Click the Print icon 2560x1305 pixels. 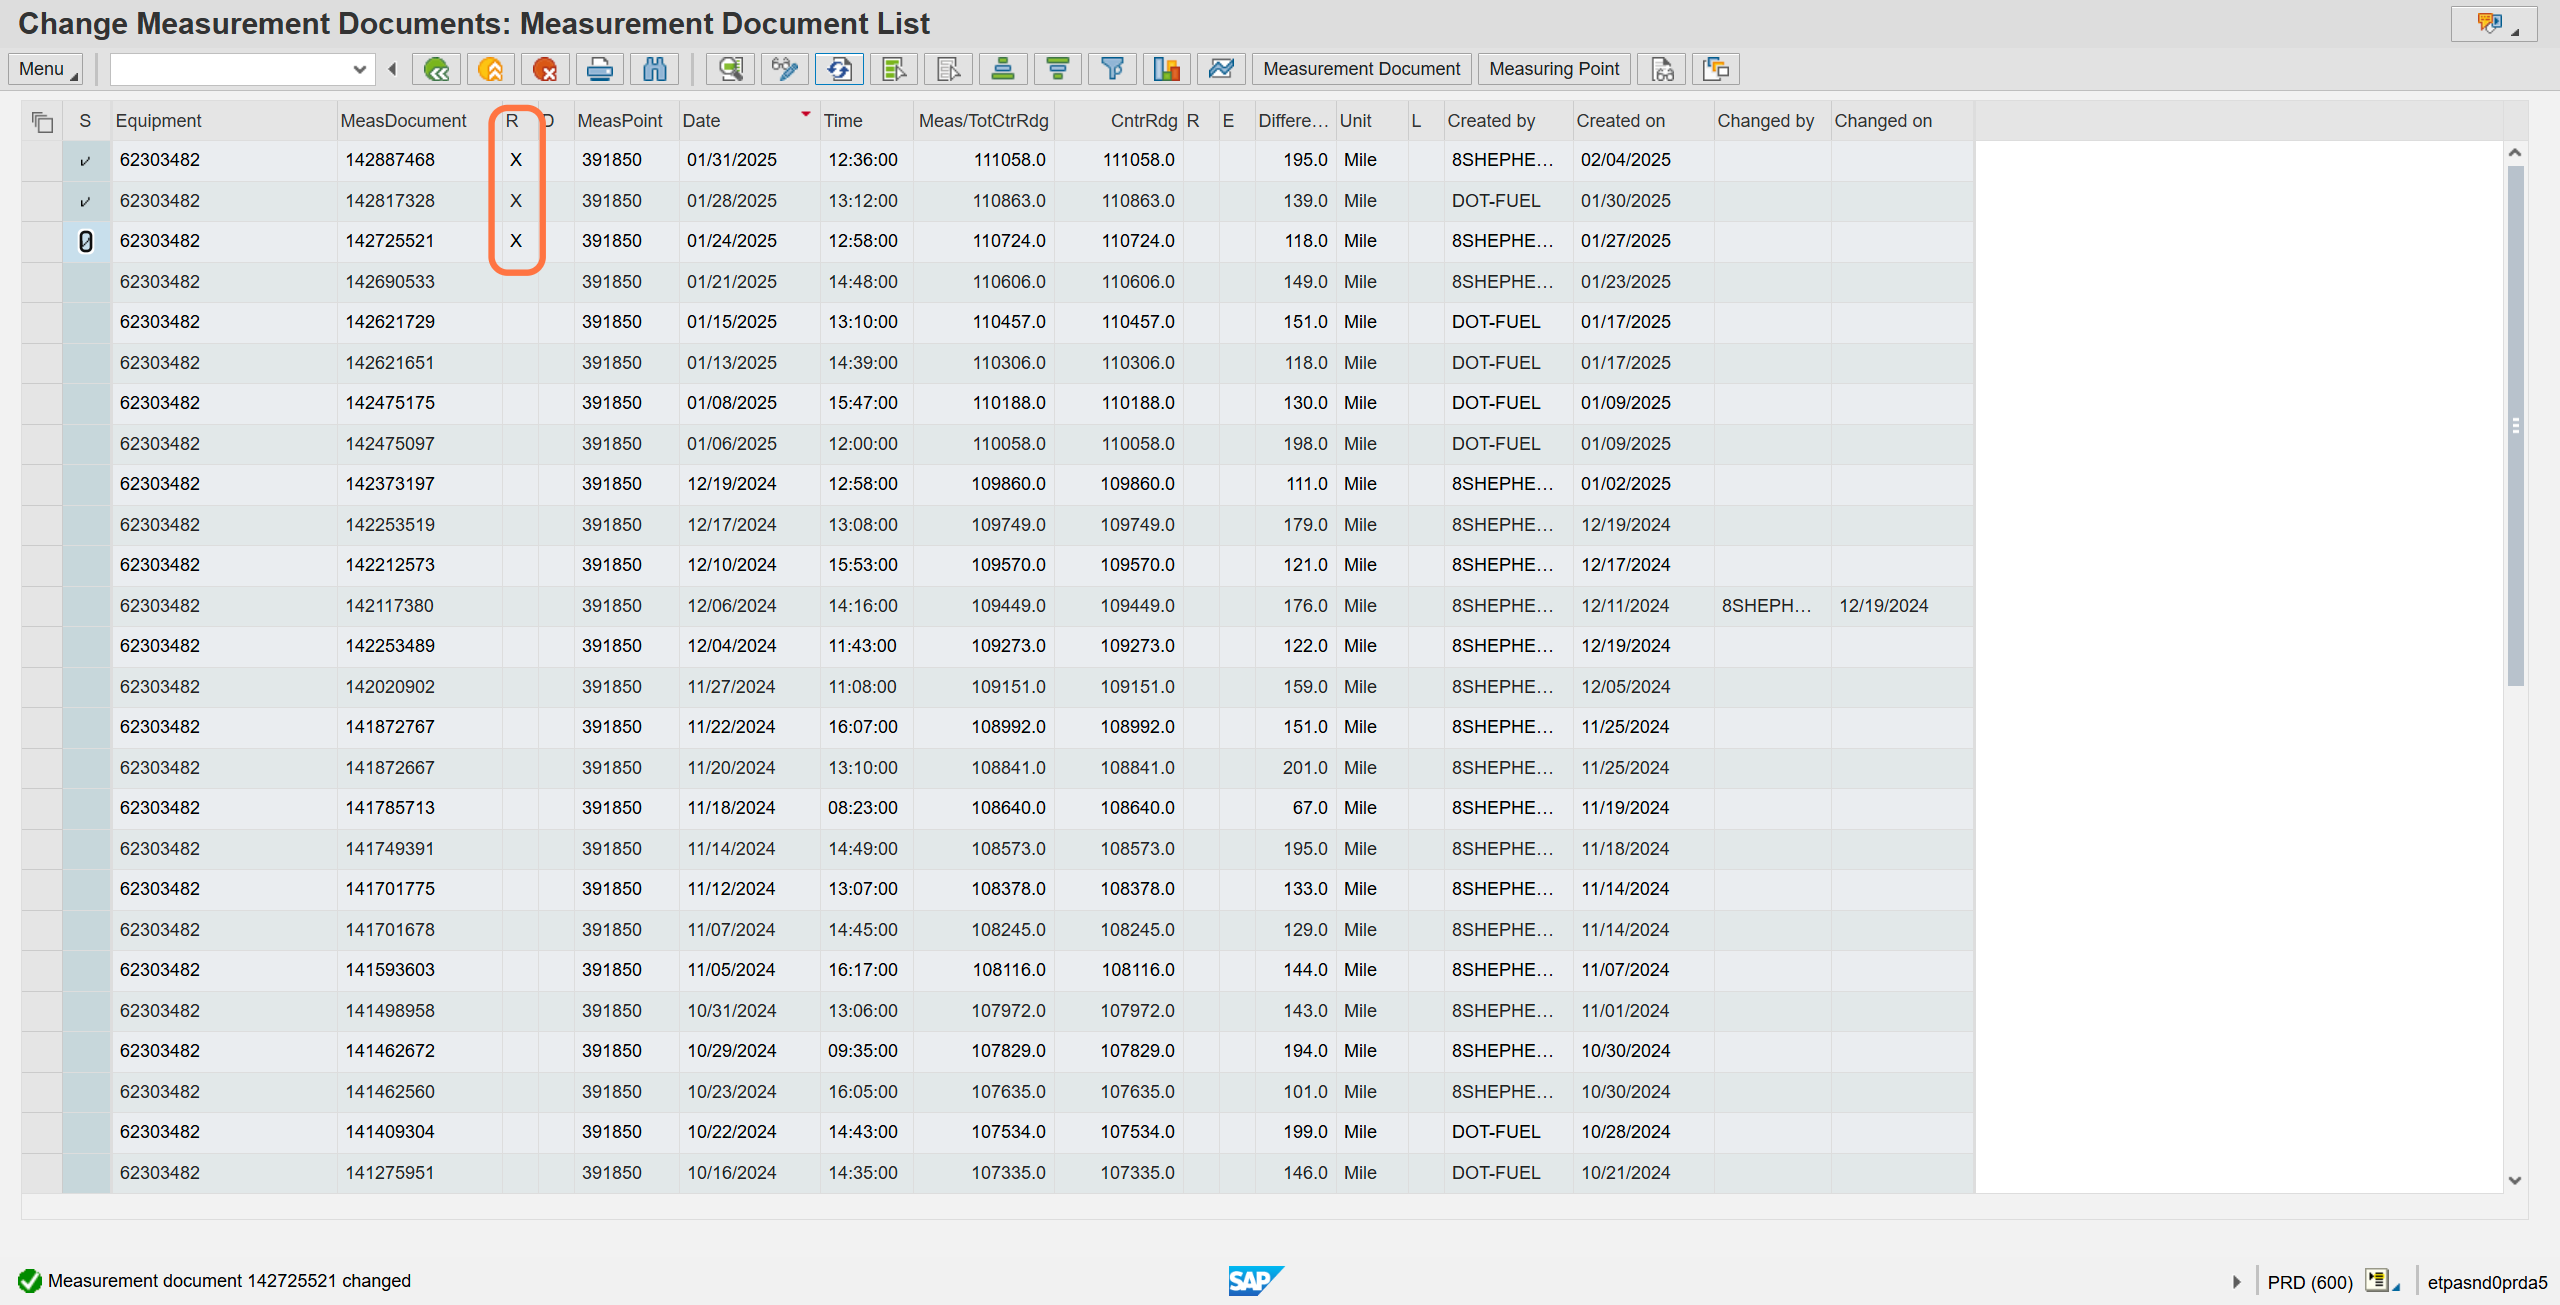pos(600,69)
